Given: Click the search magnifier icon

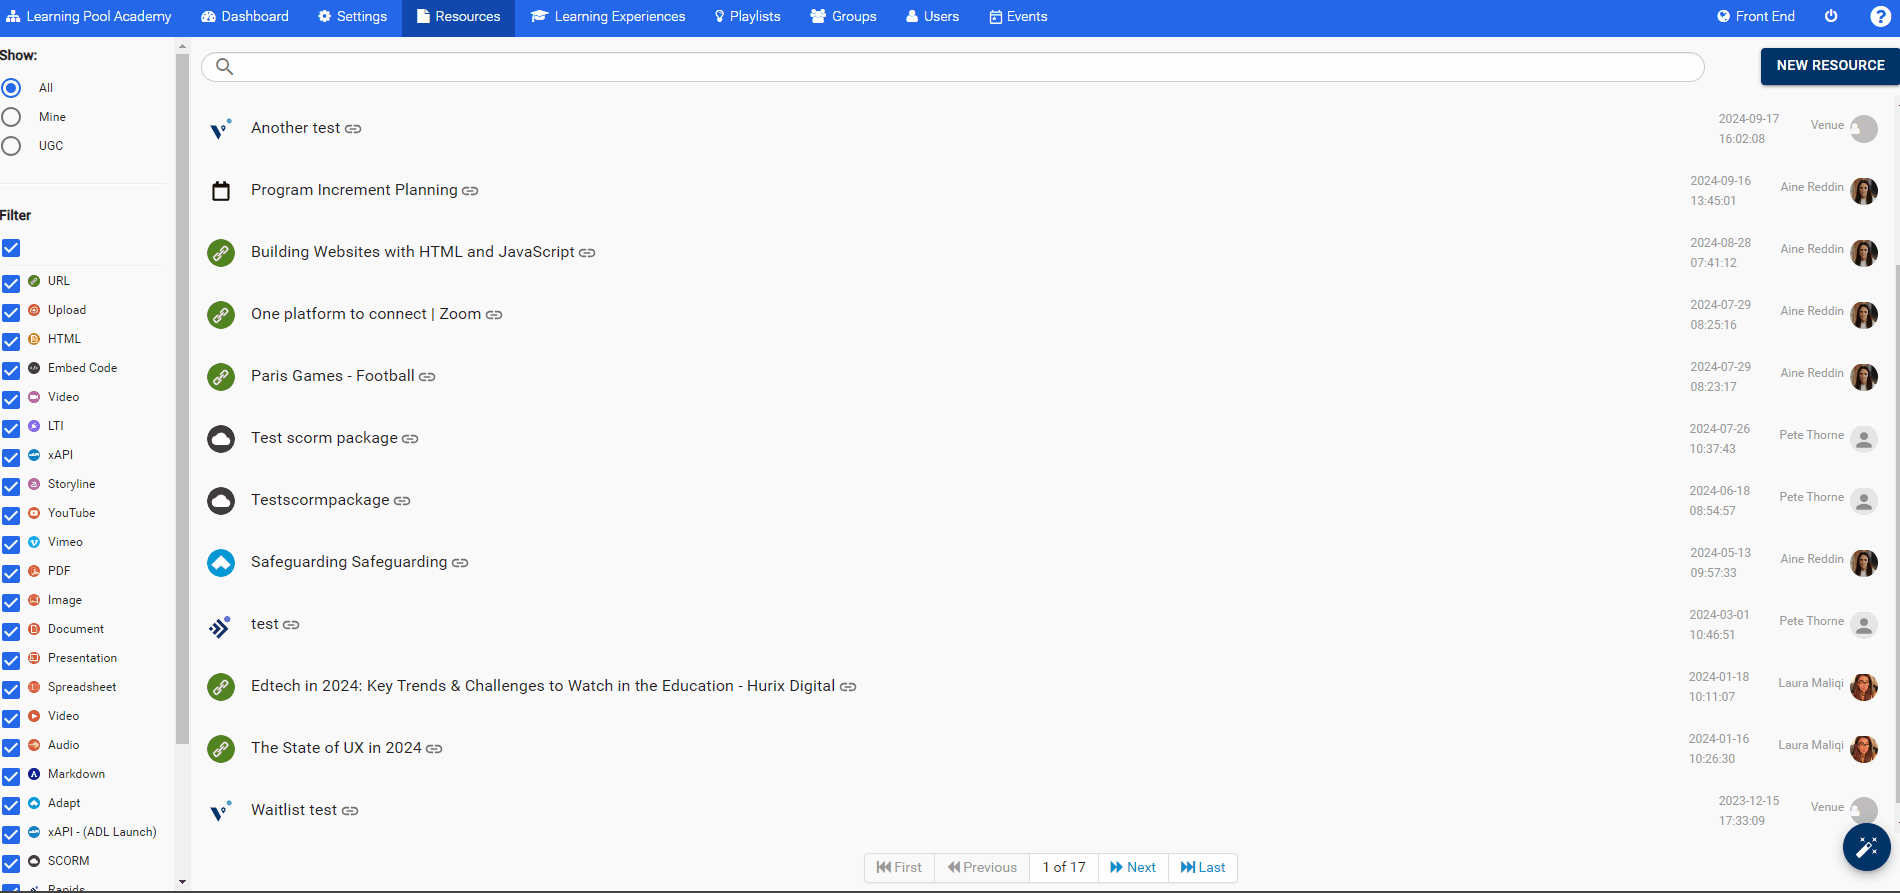Looking at the screenshot, I should pyautogui.click(x=224, y=67).
